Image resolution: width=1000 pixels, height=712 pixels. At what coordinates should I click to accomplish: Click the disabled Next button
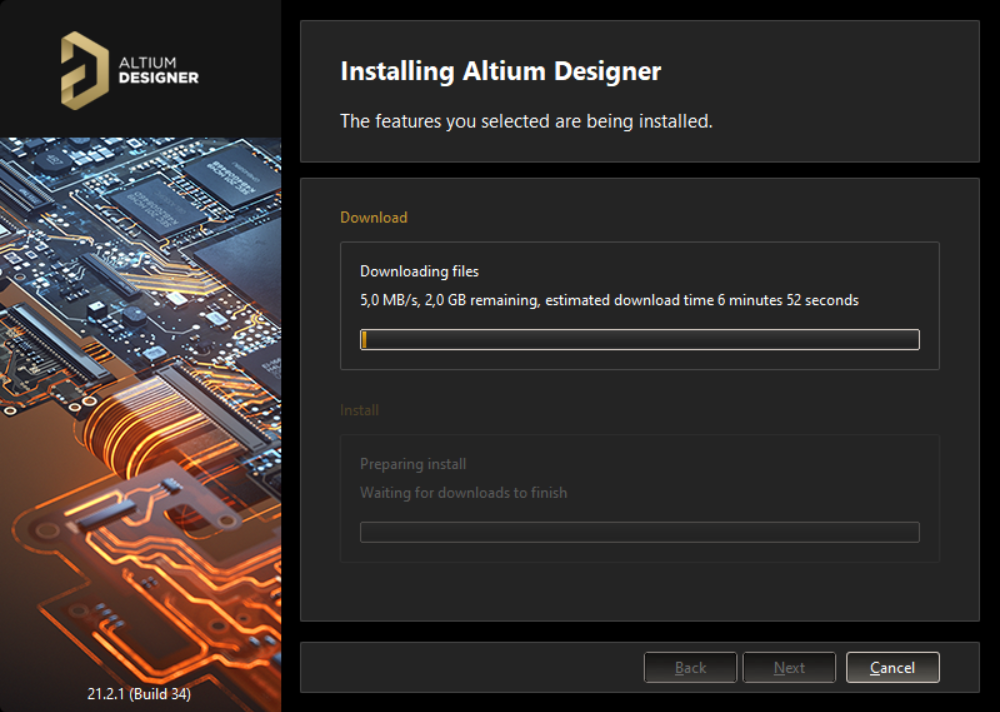pyautogui.click(x=789, y=667)
